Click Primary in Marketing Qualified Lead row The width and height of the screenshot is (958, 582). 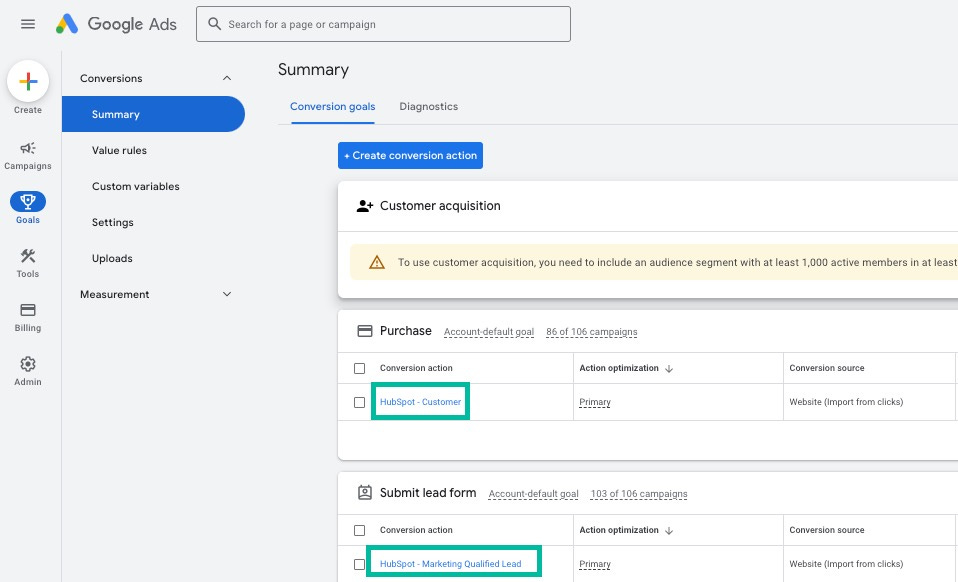pyautogui.click(x=594, y=564)
